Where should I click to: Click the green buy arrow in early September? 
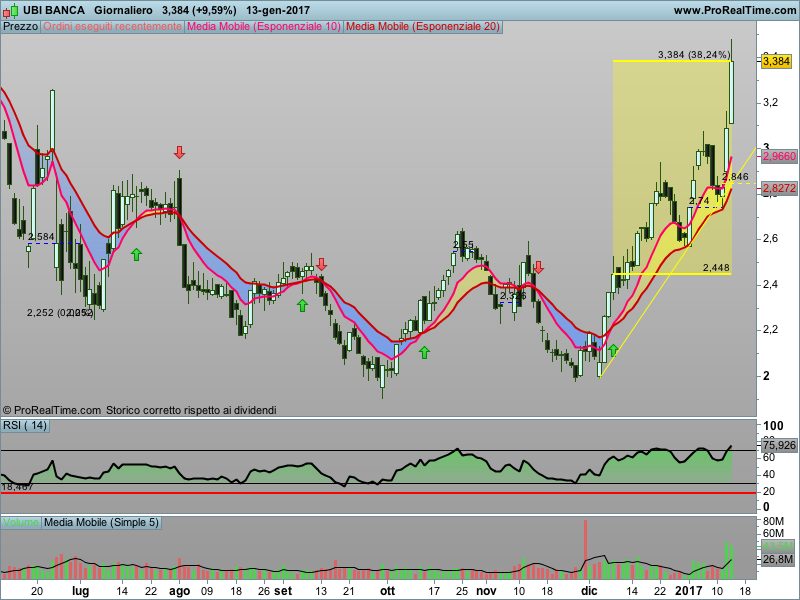pos(303,306)
